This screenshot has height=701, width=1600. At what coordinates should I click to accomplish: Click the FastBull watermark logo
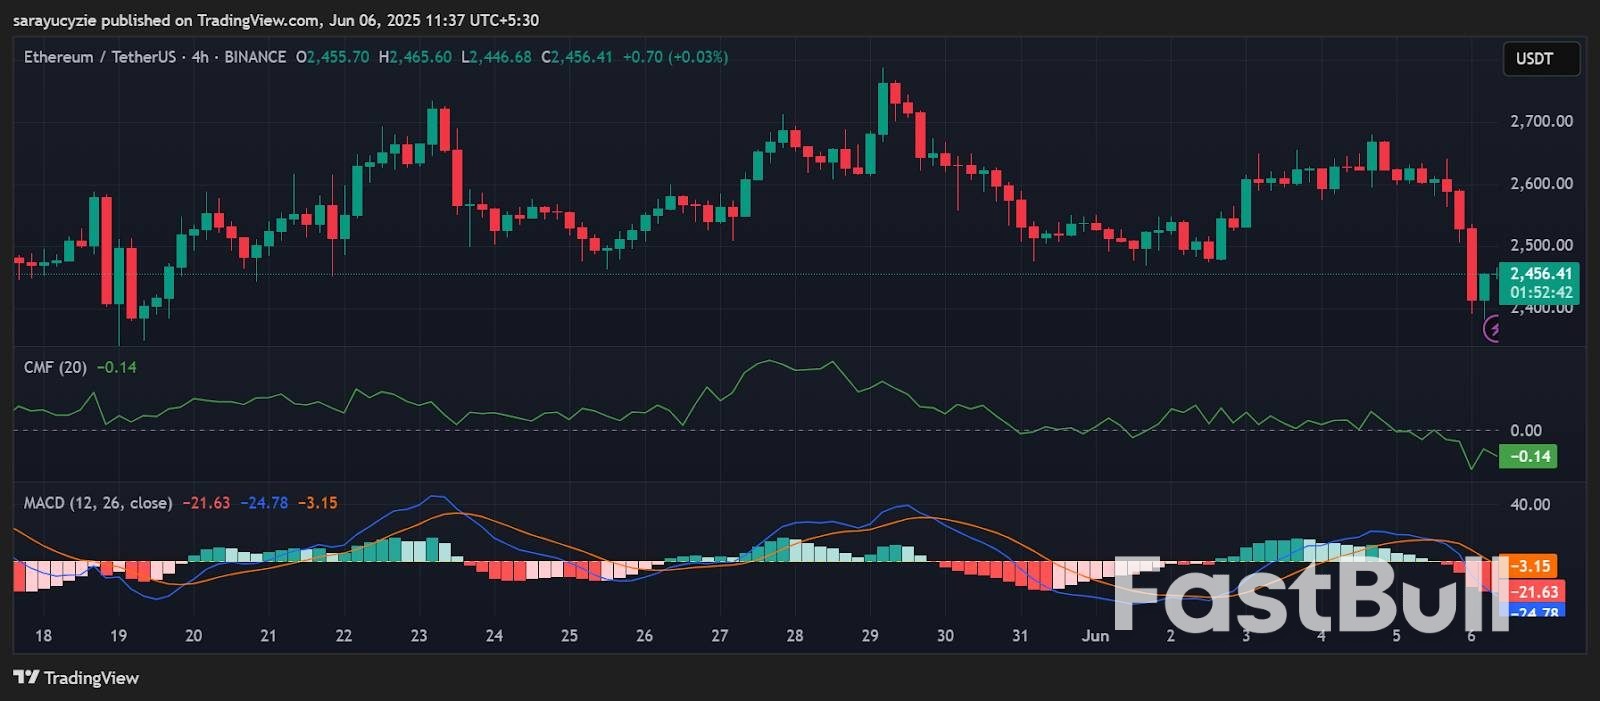click(x=1310, y=596)
